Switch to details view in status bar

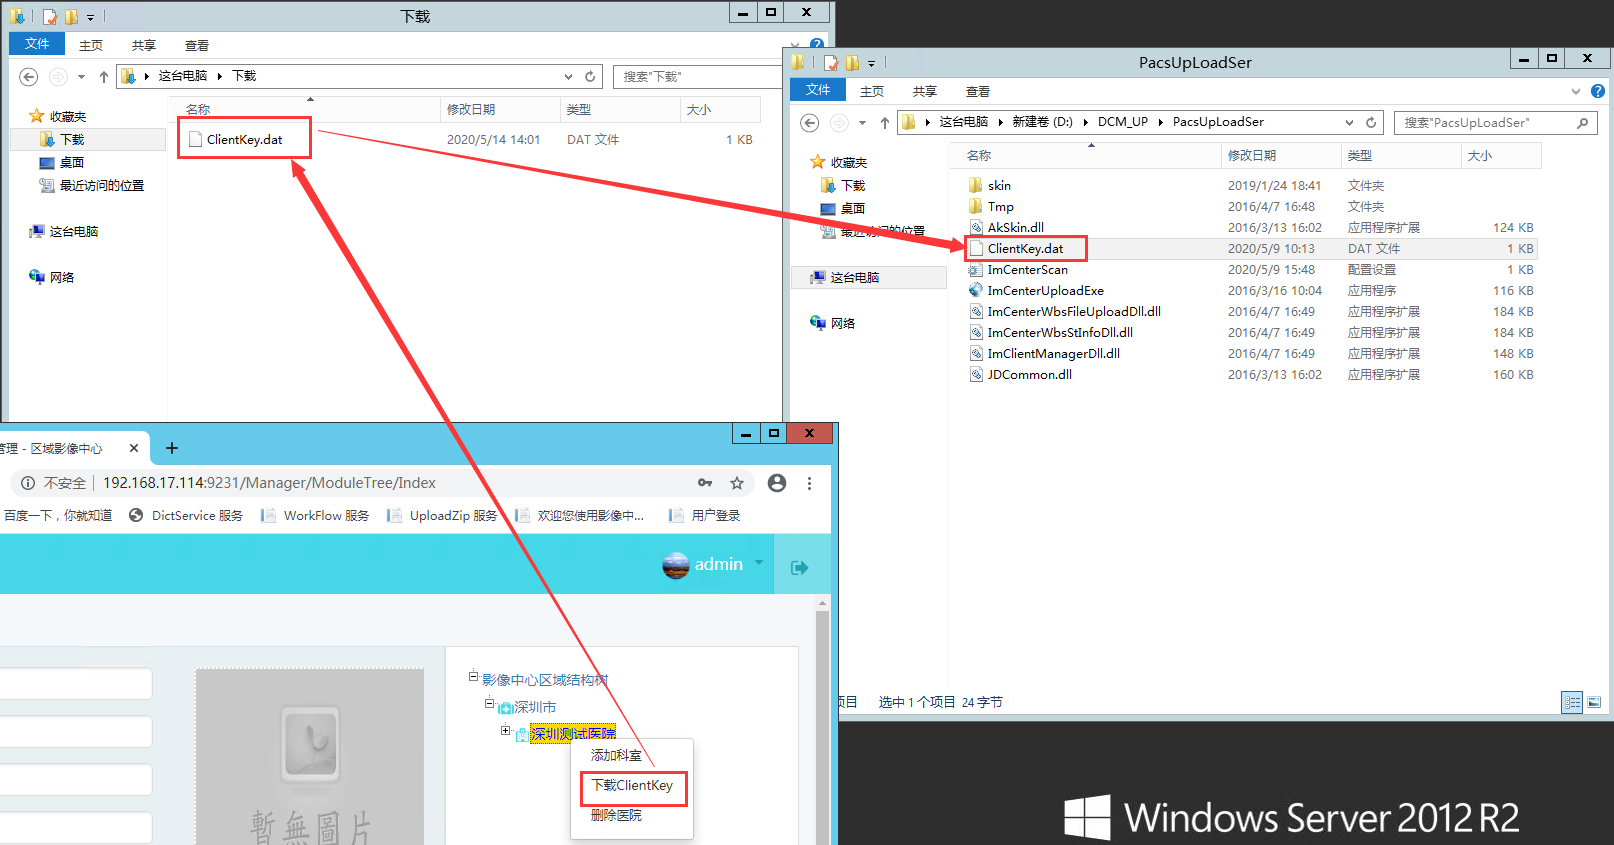coord(1572,703)
